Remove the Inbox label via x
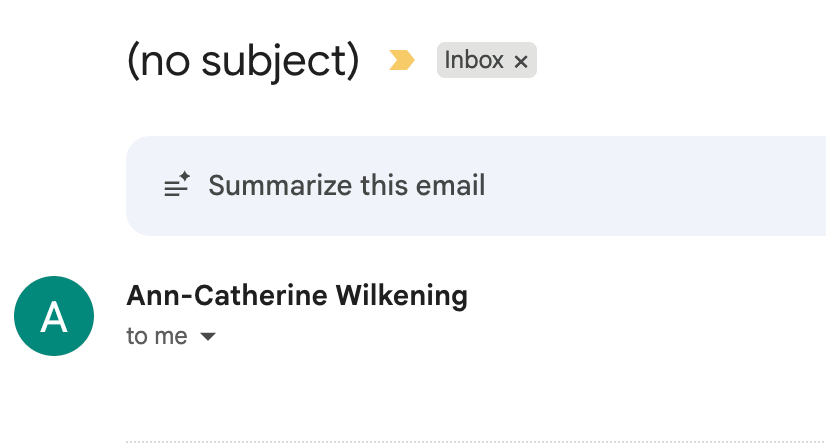 [x=520, y=62]
